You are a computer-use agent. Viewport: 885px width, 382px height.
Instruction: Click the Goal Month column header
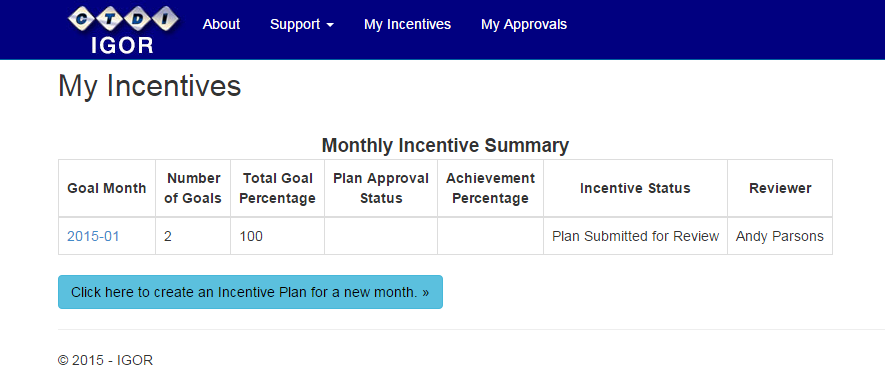pos(107,188)
